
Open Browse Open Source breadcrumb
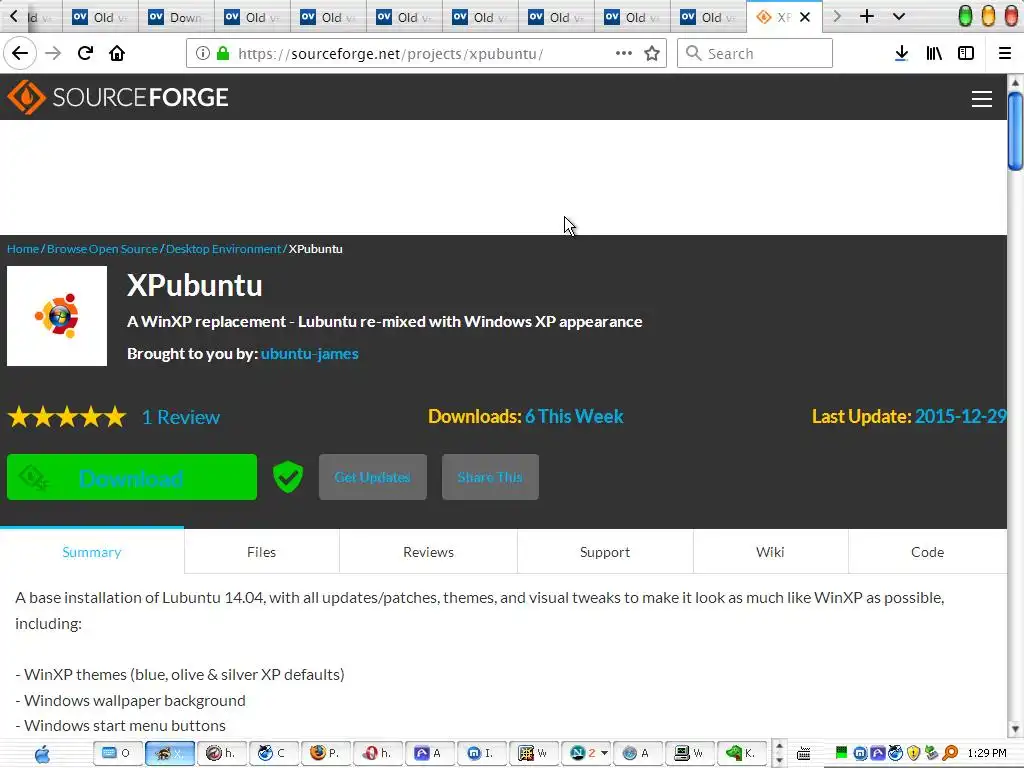point(103,249)
